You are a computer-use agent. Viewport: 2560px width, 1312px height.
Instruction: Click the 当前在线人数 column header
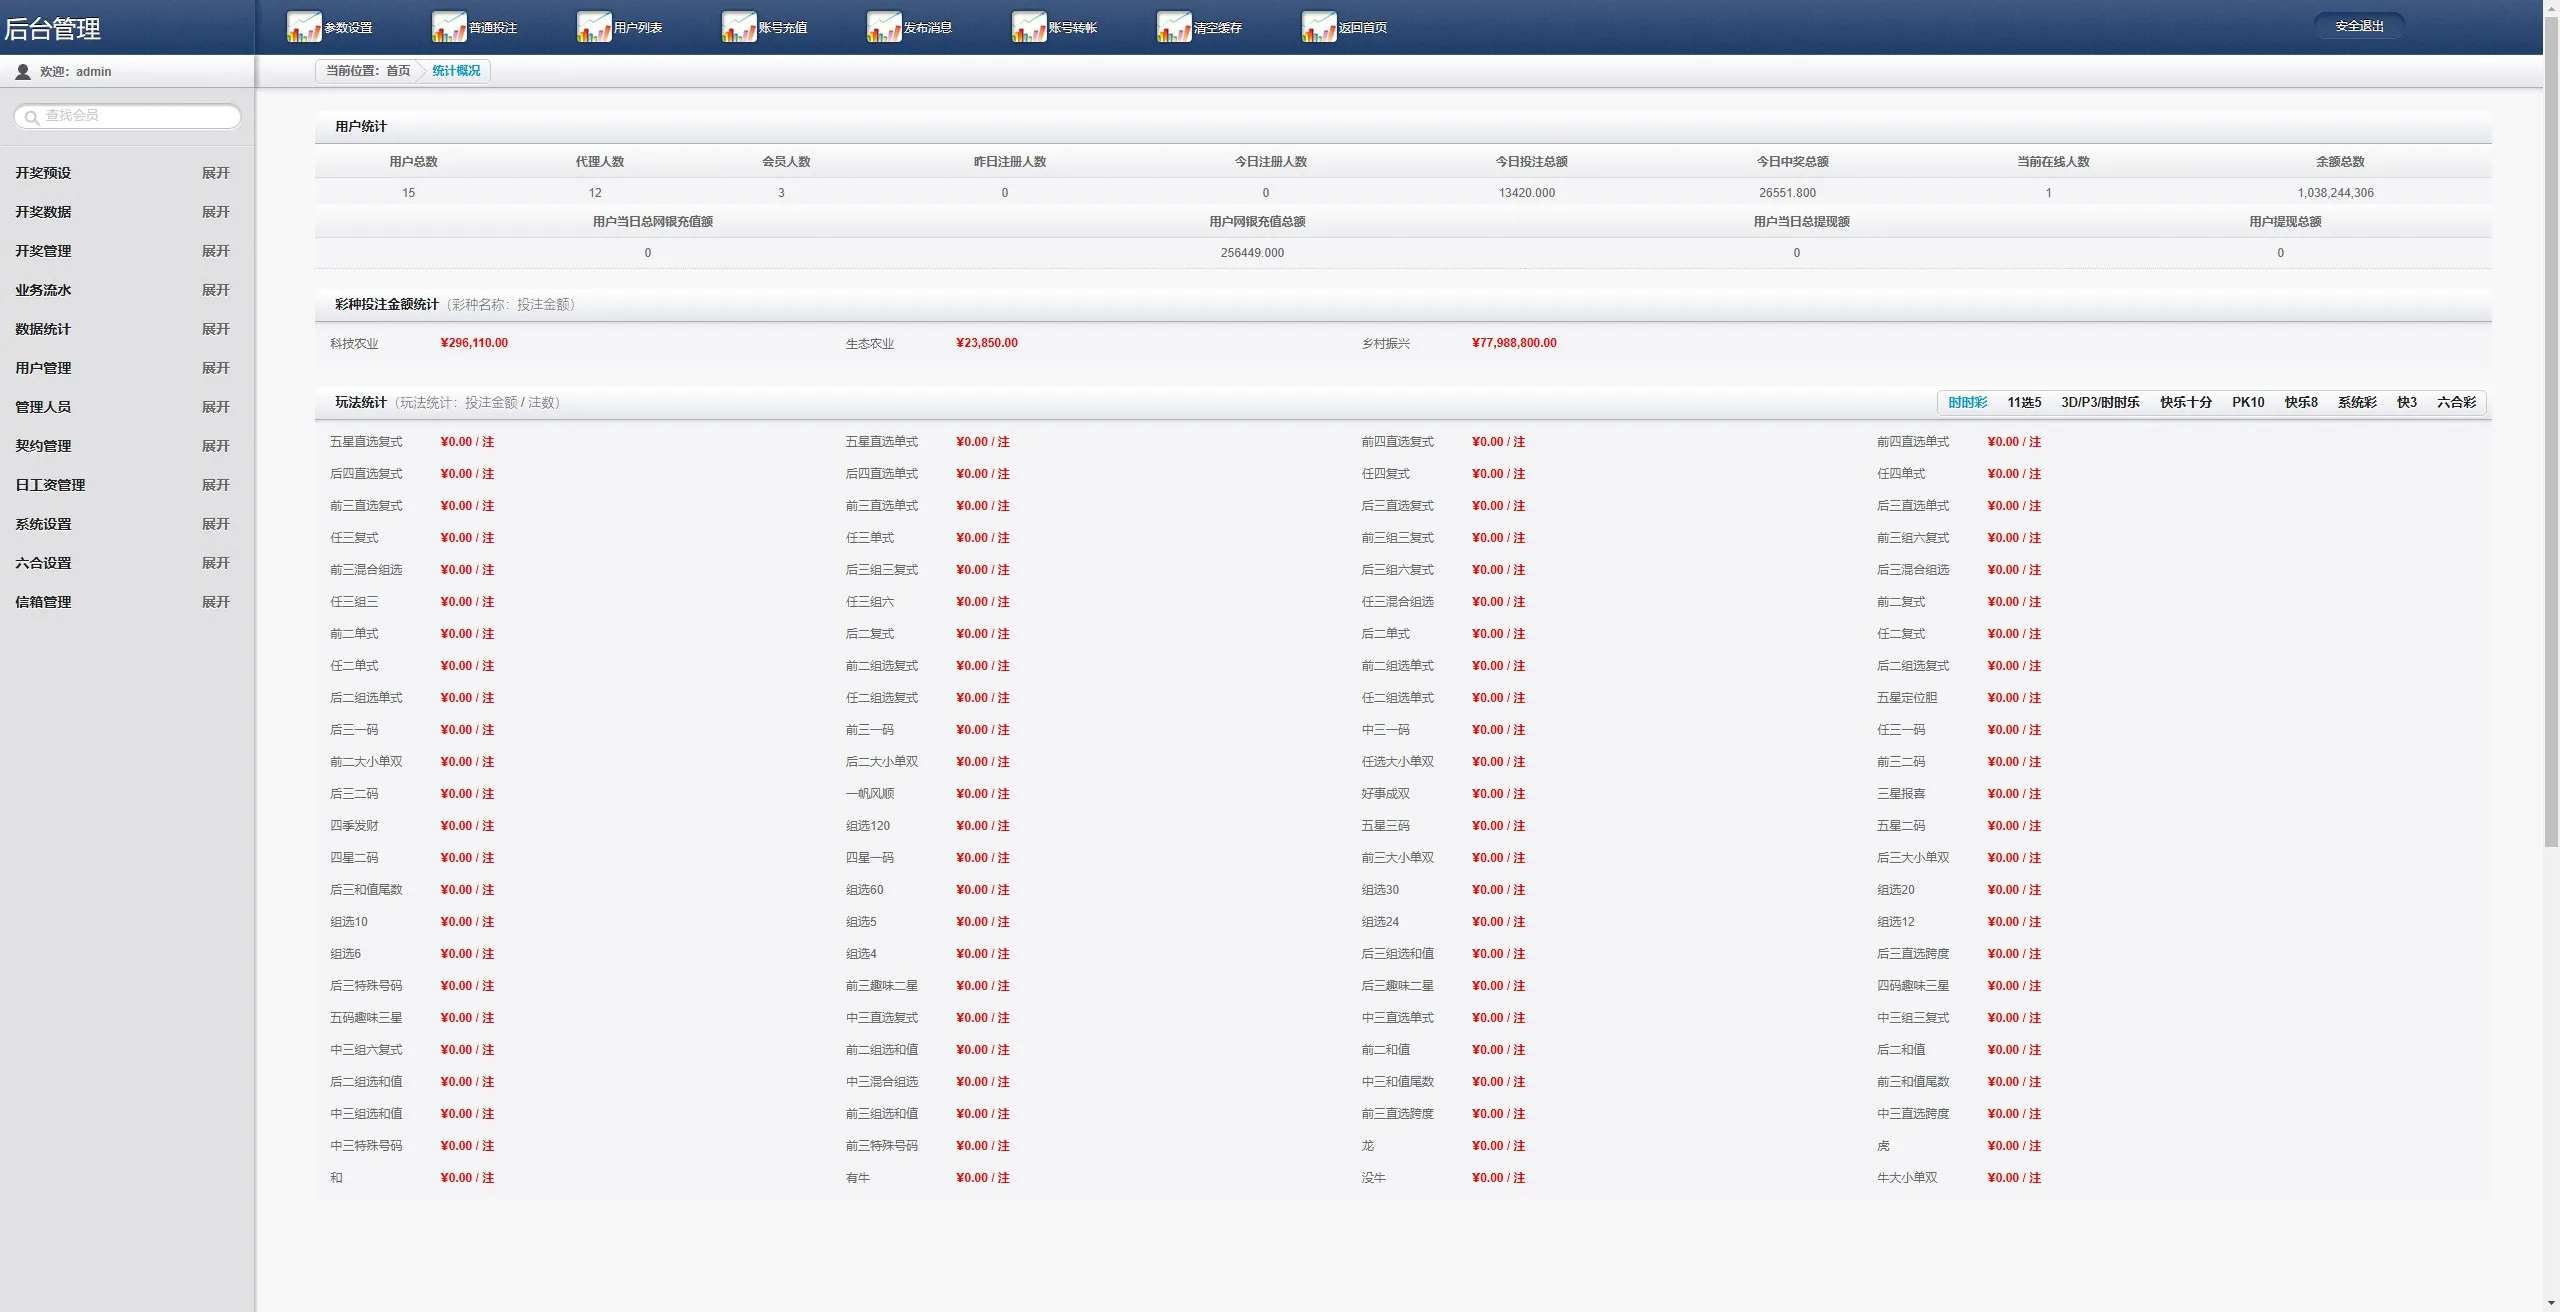point(2053,162)
